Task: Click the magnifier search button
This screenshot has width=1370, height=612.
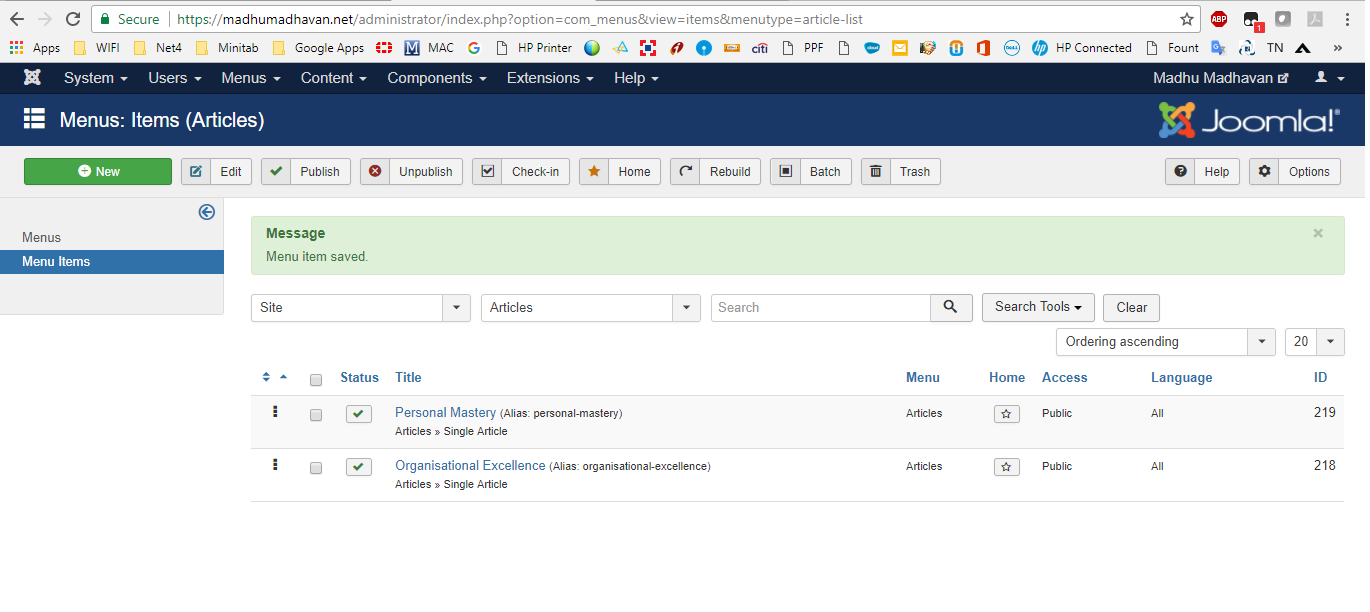Action: [951, 307]
